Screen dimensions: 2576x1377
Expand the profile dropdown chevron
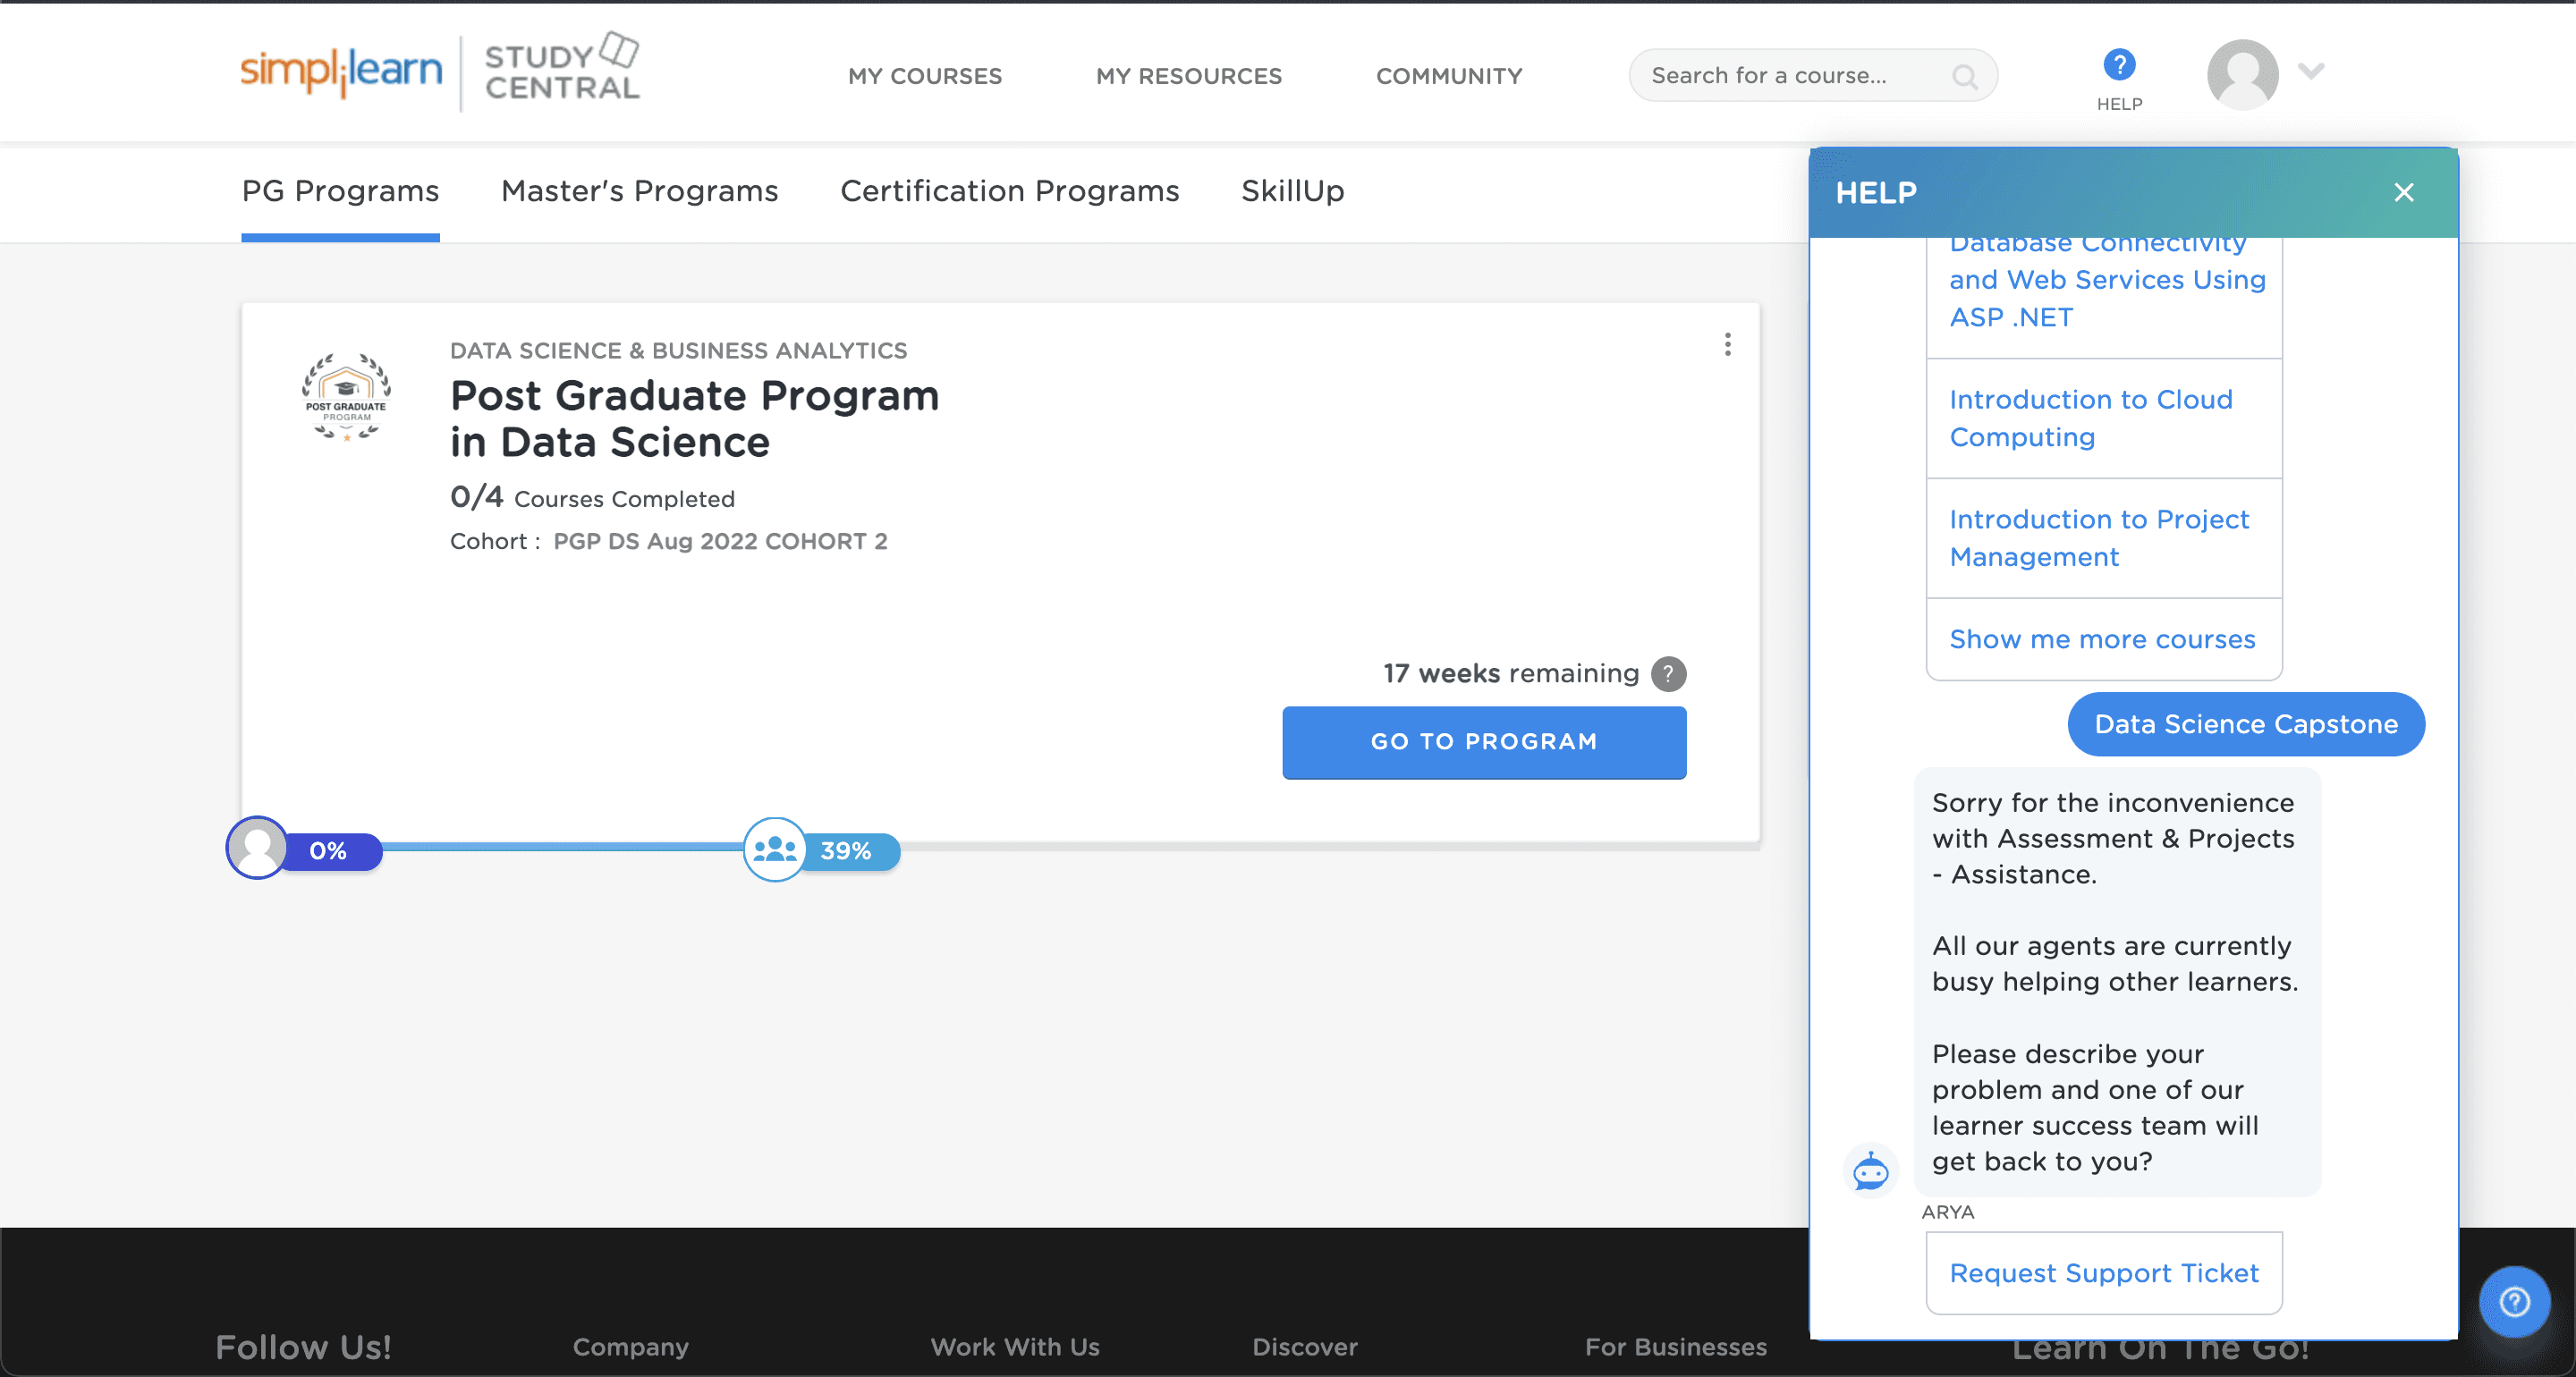(x=2311, y=70)
